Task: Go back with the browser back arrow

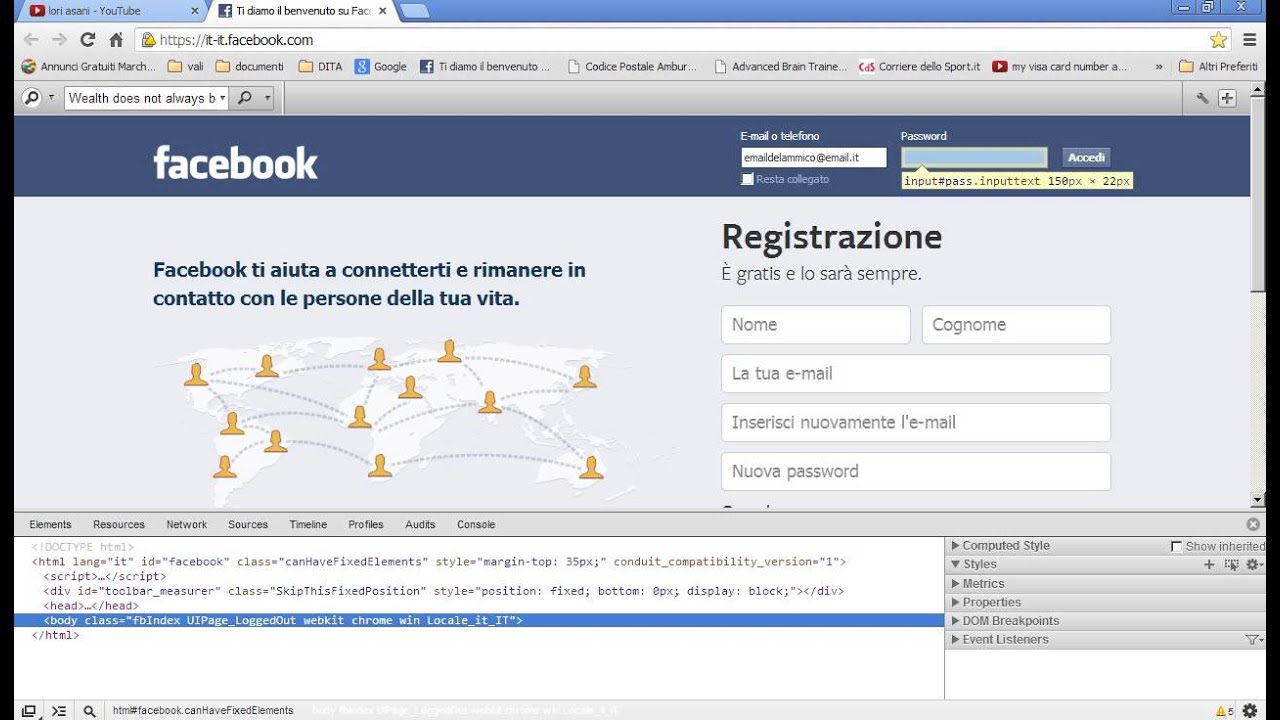Action: pos(31,40)
